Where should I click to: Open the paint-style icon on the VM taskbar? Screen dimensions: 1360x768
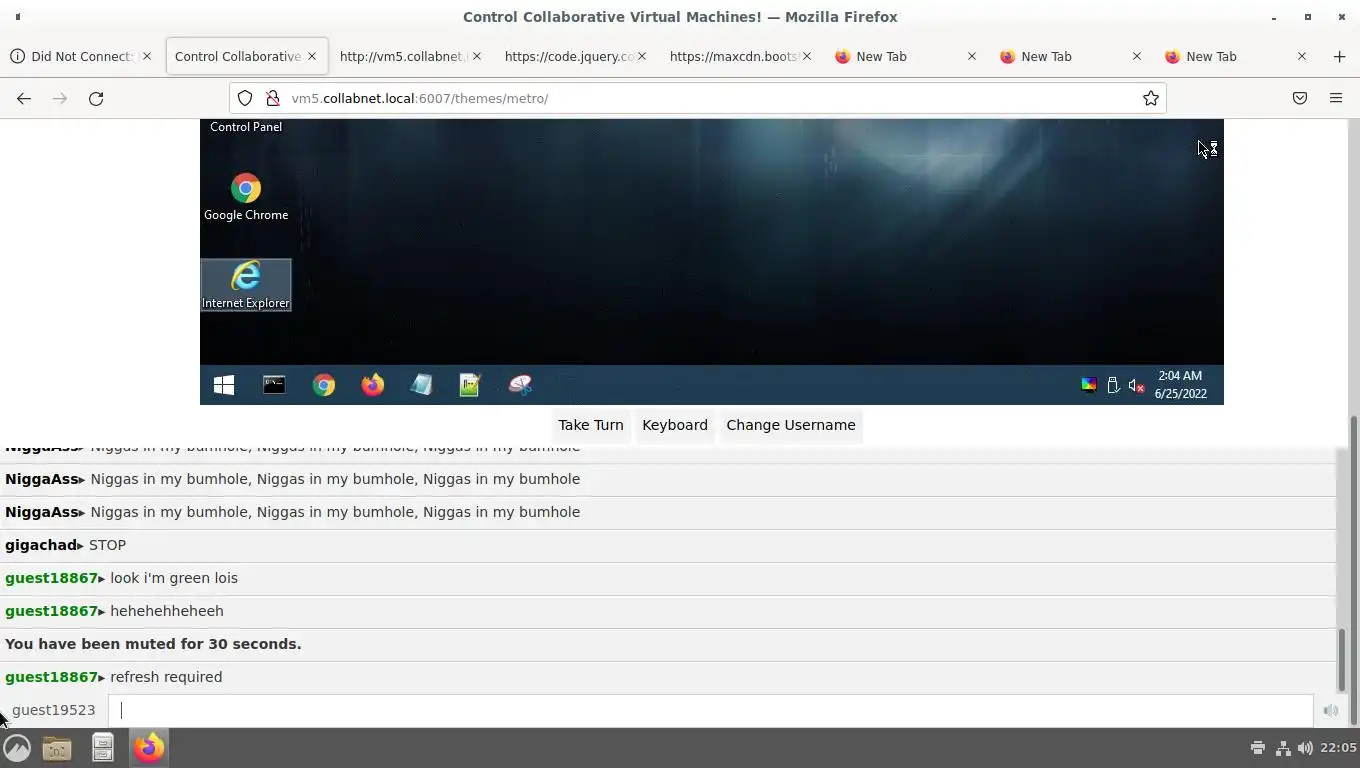(x=520, y=385)
